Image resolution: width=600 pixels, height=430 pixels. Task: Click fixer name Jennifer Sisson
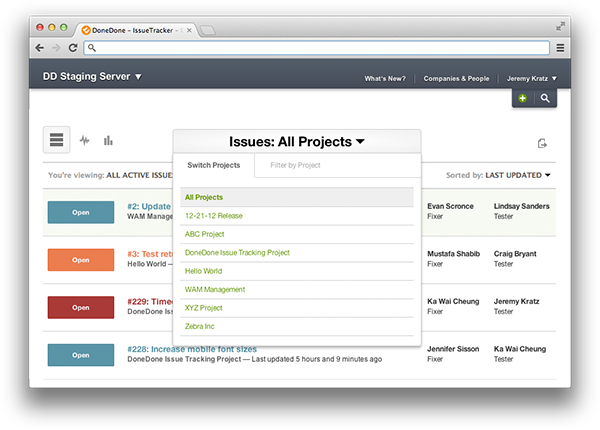[453, 349]
